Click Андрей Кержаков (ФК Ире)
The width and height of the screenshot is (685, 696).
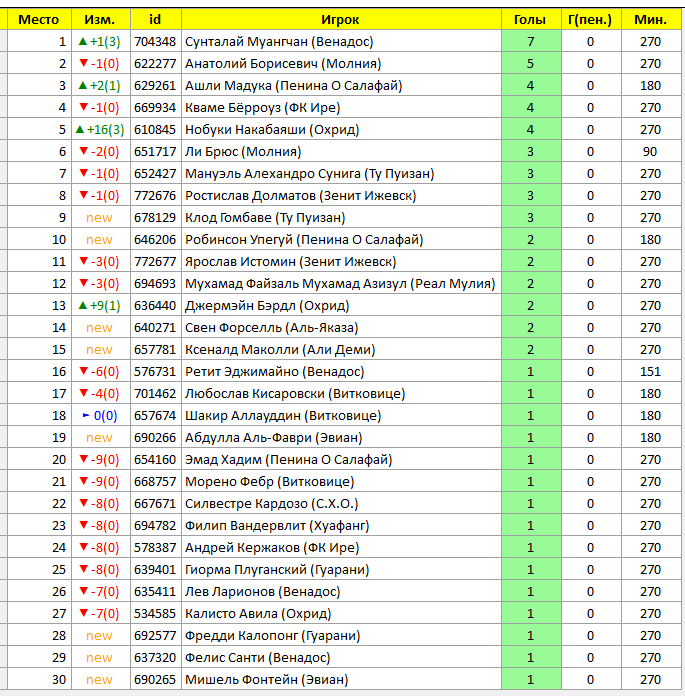click(341, 548)
